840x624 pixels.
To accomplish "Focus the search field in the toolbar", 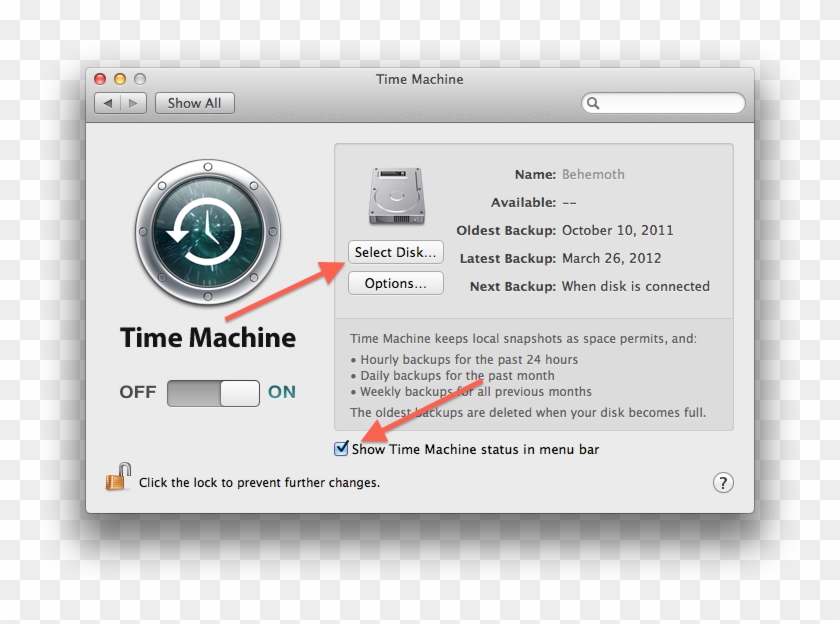I will click(x=663, y=103).
